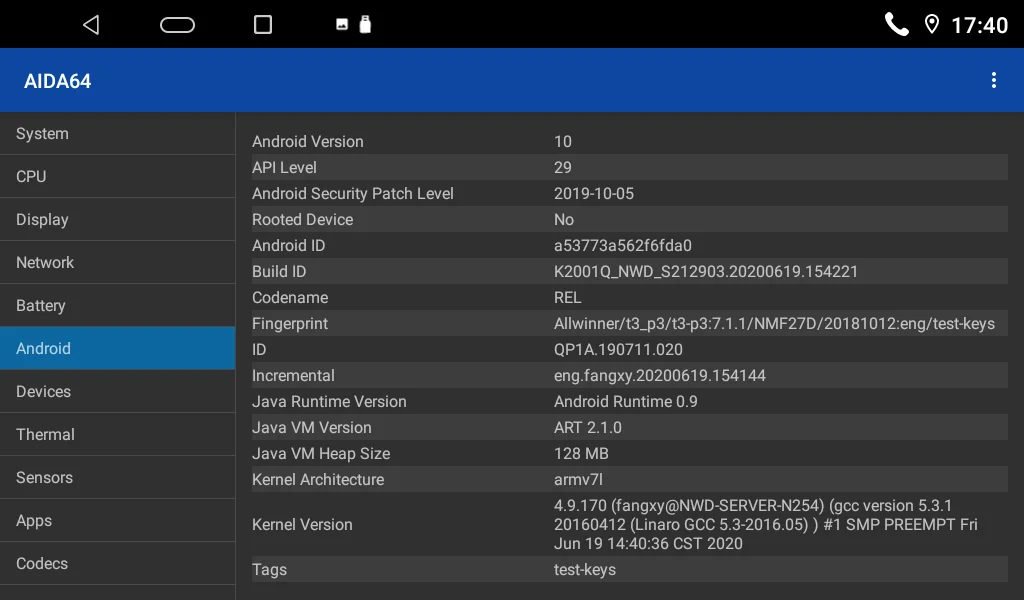Screen dimensions: 1024x600
Task: Tap the USB storage notification icon
Action: pos(365,24)
